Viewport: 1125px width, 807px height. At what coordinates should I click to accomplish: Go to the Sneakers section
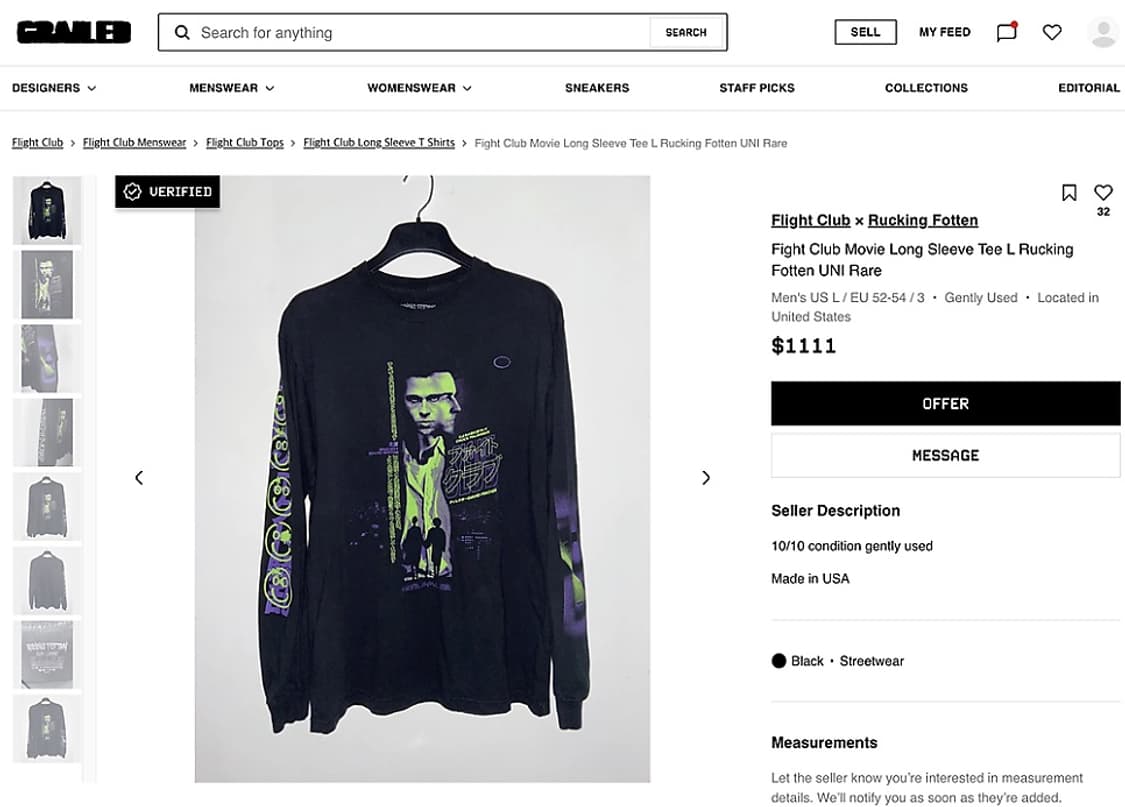[597, 88]
